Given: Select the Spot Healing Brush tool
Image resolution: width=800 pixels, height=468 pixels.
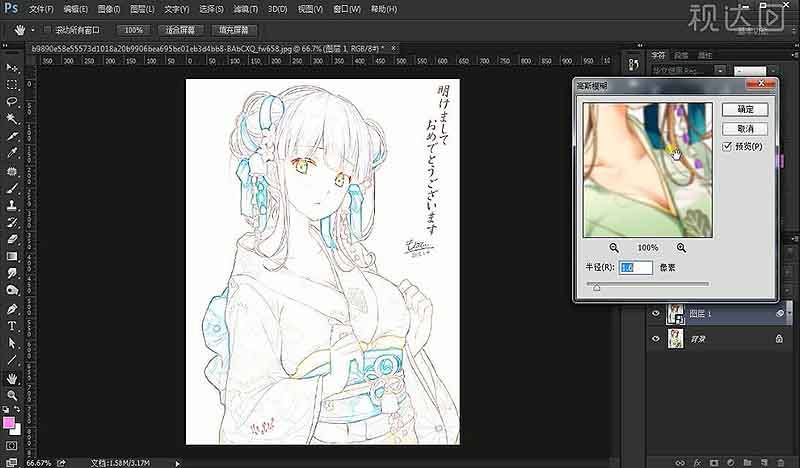Looking at the screenshot, I should (12, 170).
